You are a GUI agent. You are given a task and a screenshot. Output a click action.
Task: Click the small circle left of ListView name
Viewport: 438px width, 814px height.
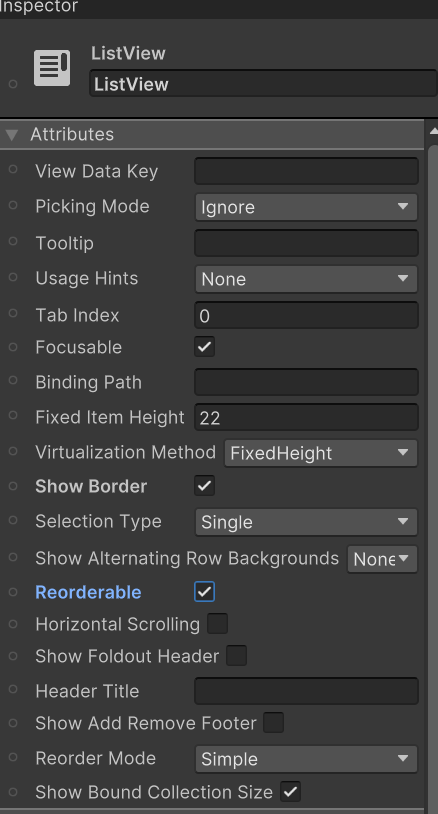[x=13, y=84]
